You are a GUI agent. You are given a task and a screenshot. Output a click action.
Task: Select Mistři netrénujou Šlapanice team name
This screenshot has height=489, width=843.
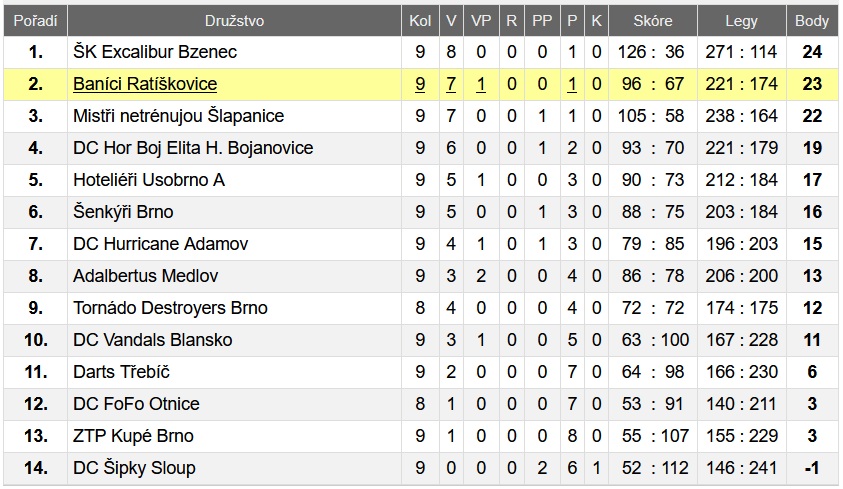coord(179,116)
